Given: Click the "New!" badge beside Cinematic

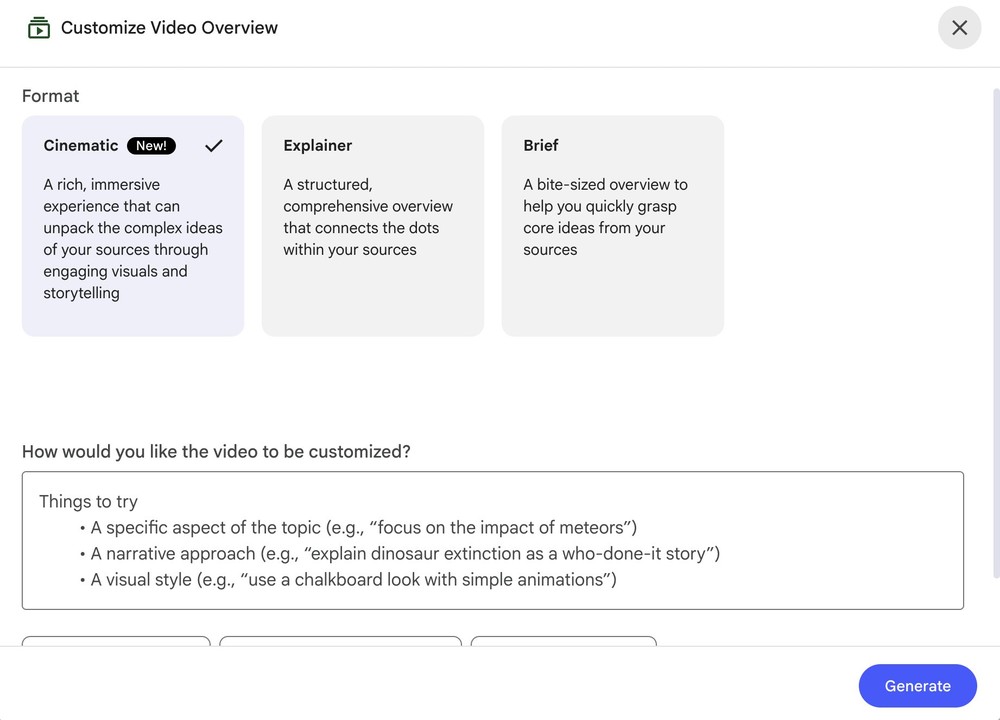Looking at the screenshot, I should click(x=151, y=146).
